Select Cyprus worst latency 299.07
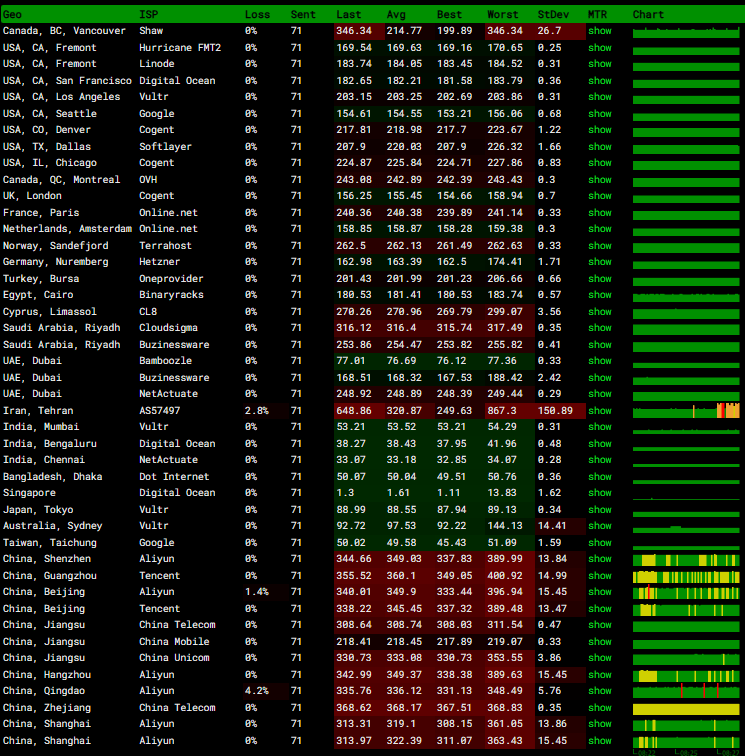The image size is (745, 756). 504,312
